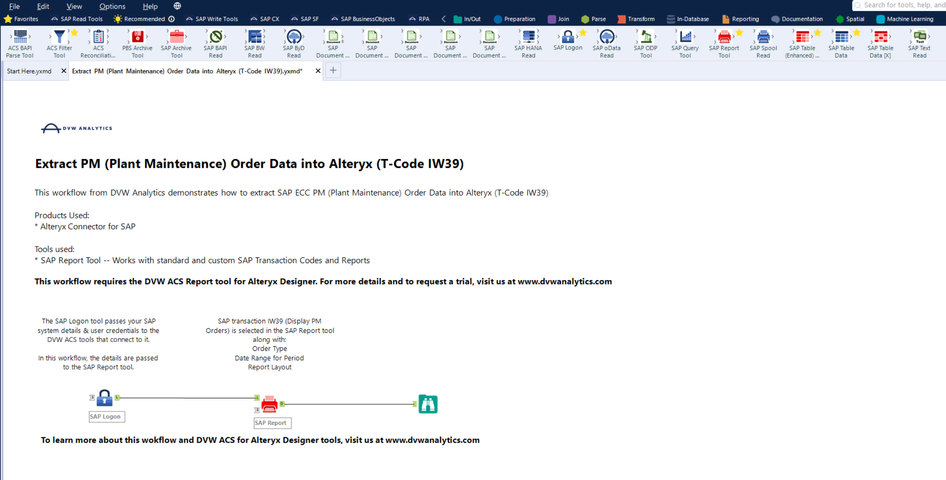Open the SAP BusinessObjects category

[363, 19]
